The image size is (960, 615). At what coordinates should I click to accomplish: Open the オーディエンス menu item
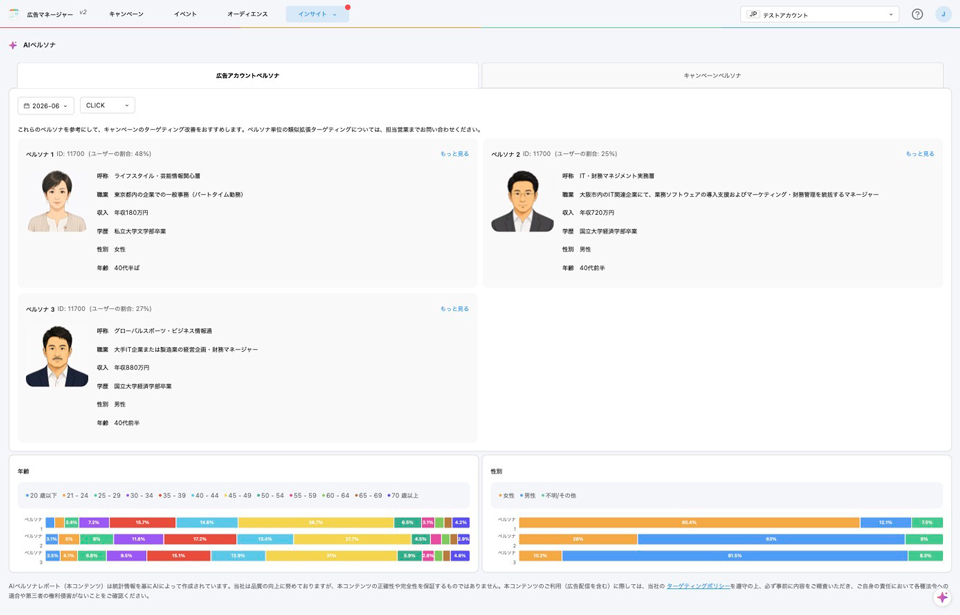click(247, 14)
